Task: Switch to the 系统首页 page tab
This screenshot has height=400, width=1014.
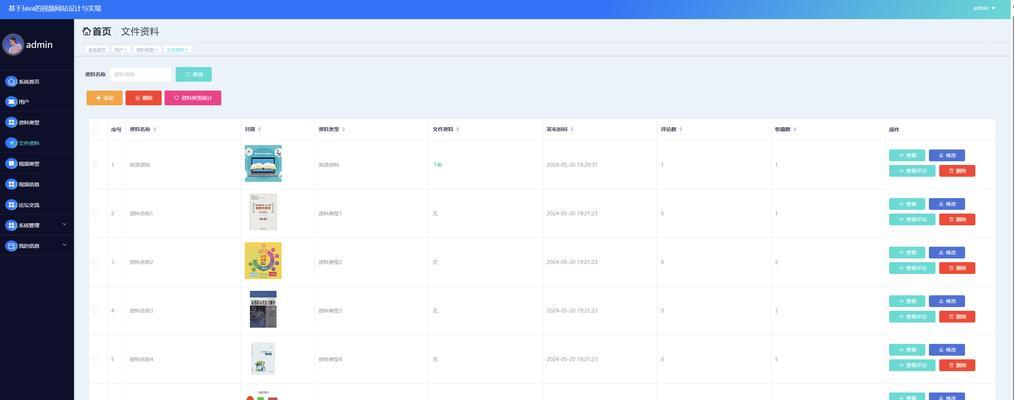Action: [x=97, y=49]
